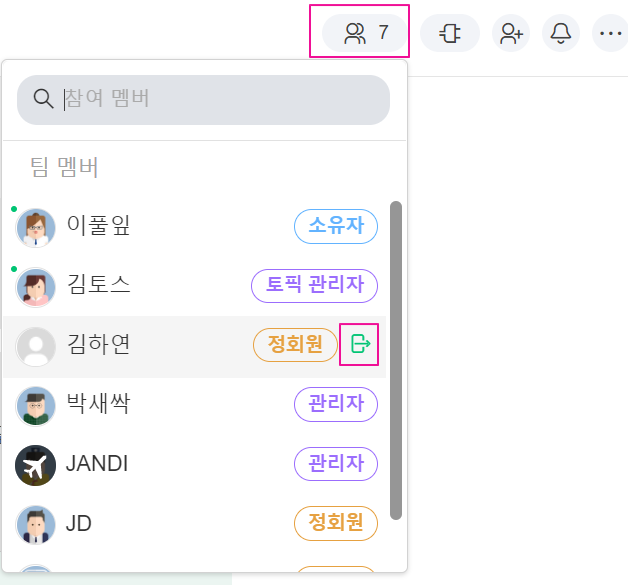Click the 관리자 badge next to 박새싹
Viewport: 628px width, 585px height.
pyautogui.click(x=335, y=405)
